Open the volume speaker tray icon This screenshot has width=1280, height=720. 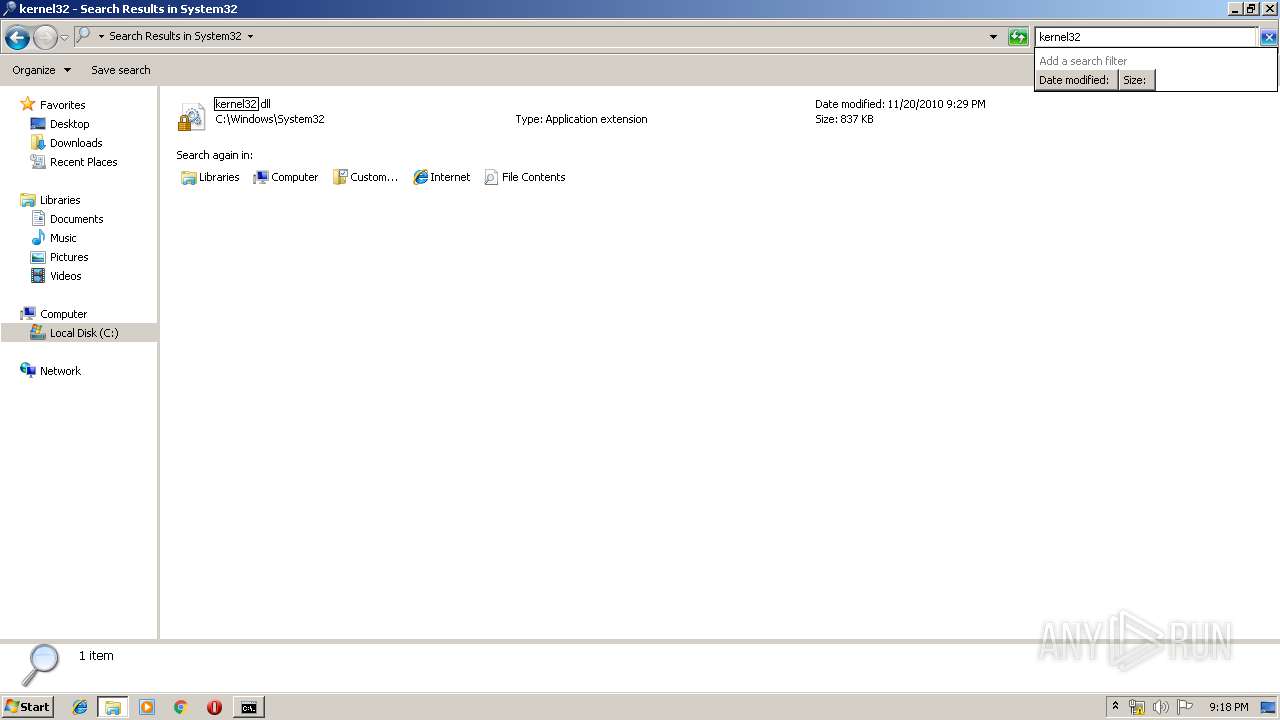tap(1161, 707)
